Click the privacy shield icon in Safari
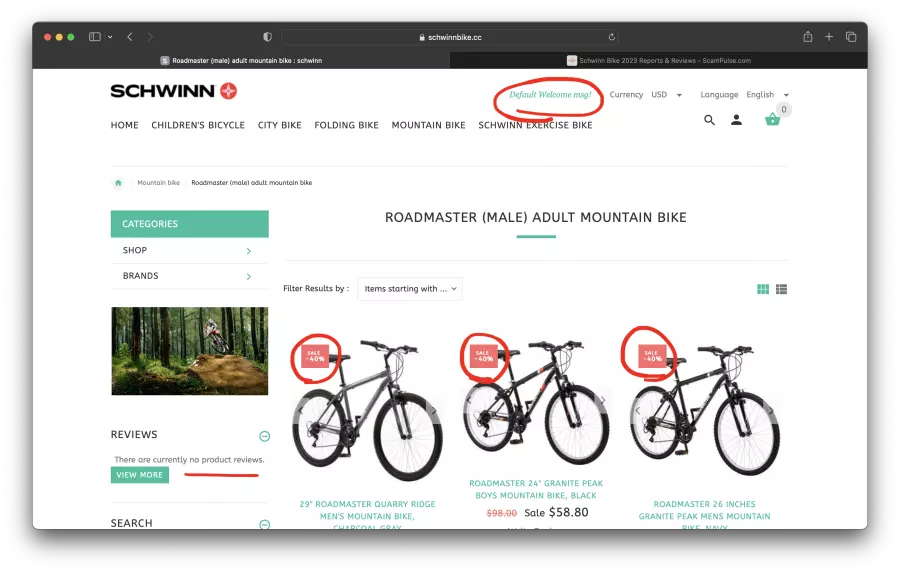This screenshot has height=572, width=900. click(267, 37)
